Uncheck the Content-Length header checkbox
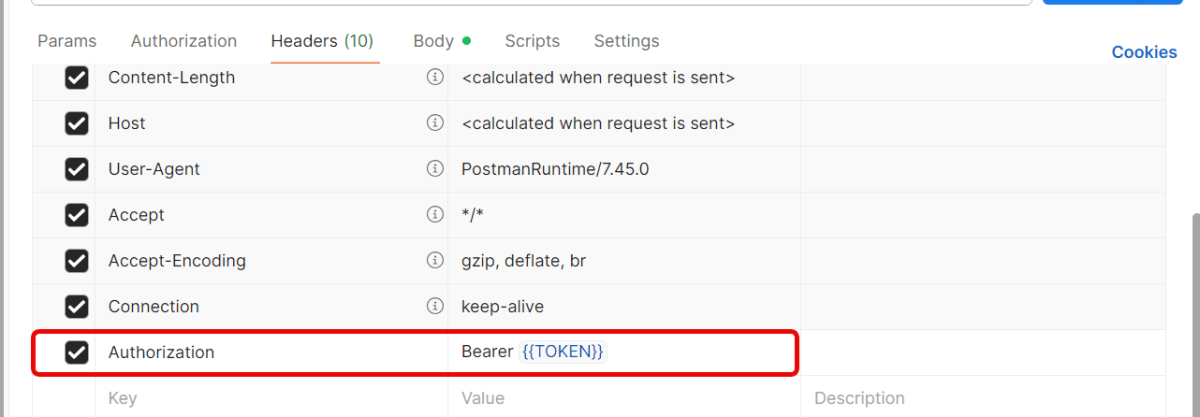 coord(77,78)
